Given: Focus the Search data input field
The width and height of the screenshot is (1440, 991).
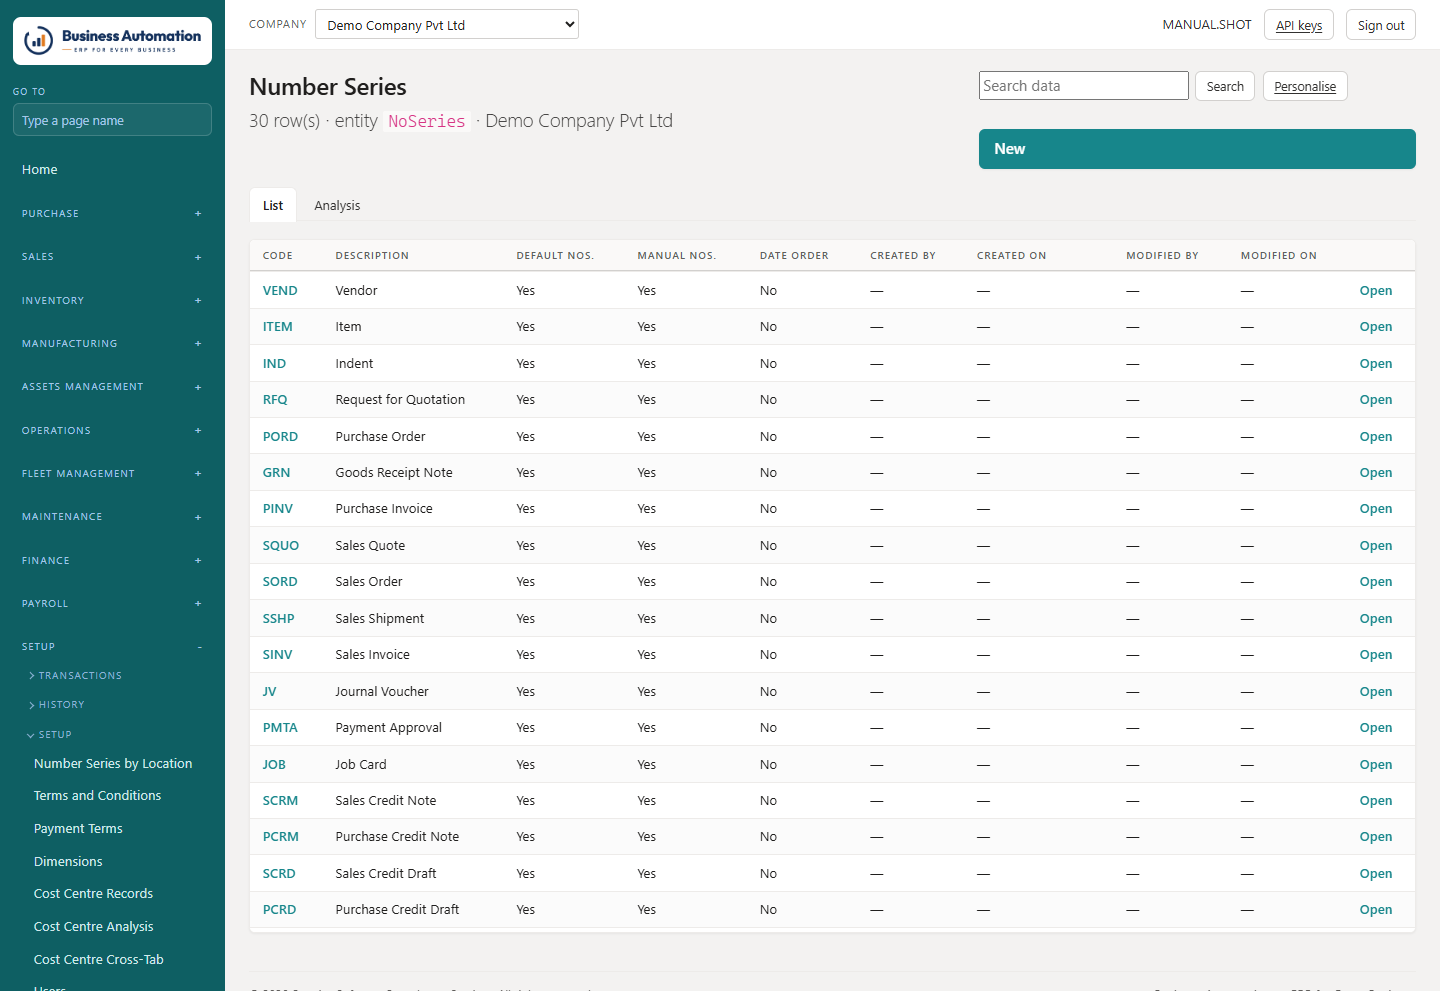Looking at the screenshot, I should coord(1084,86).
